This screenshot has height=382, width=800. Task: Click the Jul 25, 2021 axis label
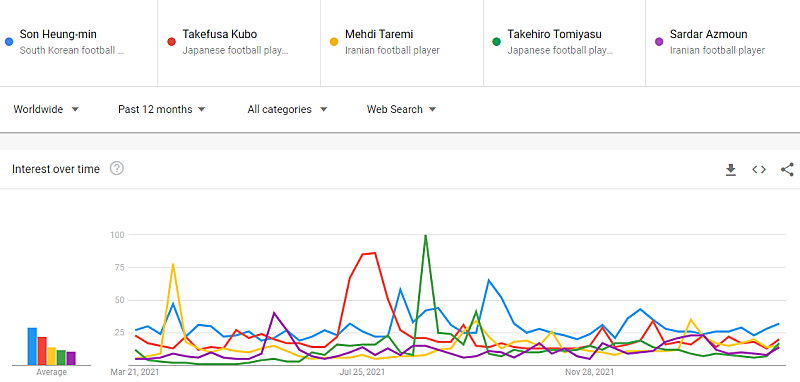(364, 373)
